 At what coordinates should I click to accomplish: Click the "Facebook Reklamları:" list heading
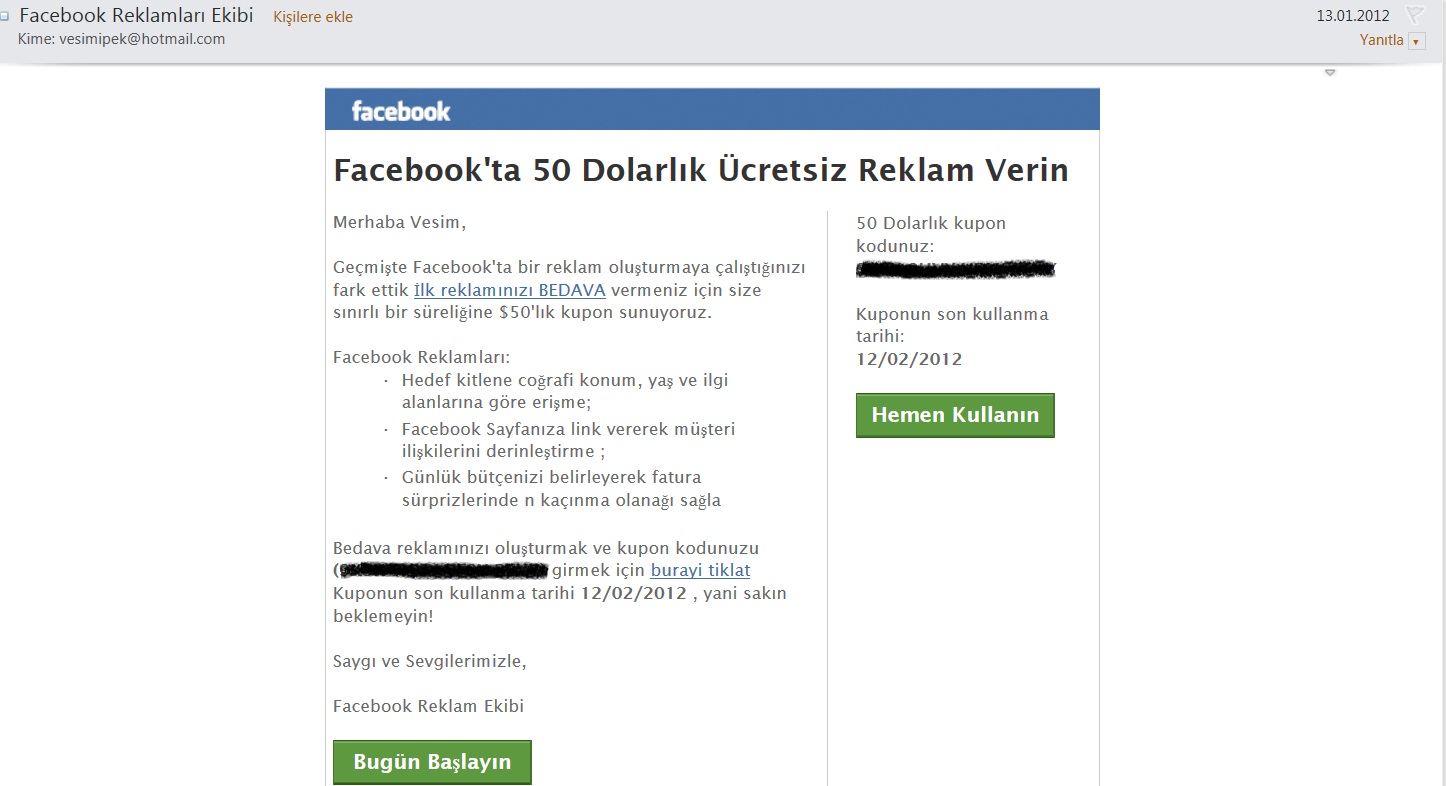click(422, 357)
